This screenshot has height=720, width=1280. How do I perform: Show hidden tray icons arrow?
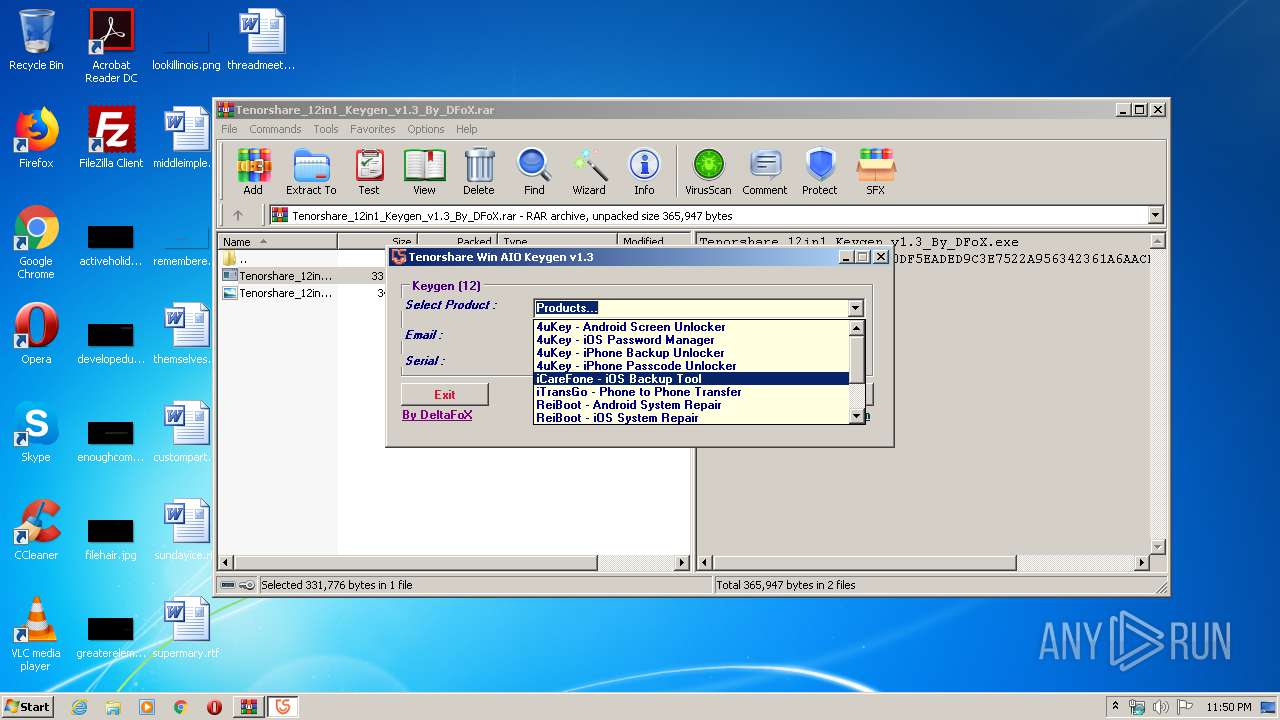pyautogui.click(x=1115, y=707)
